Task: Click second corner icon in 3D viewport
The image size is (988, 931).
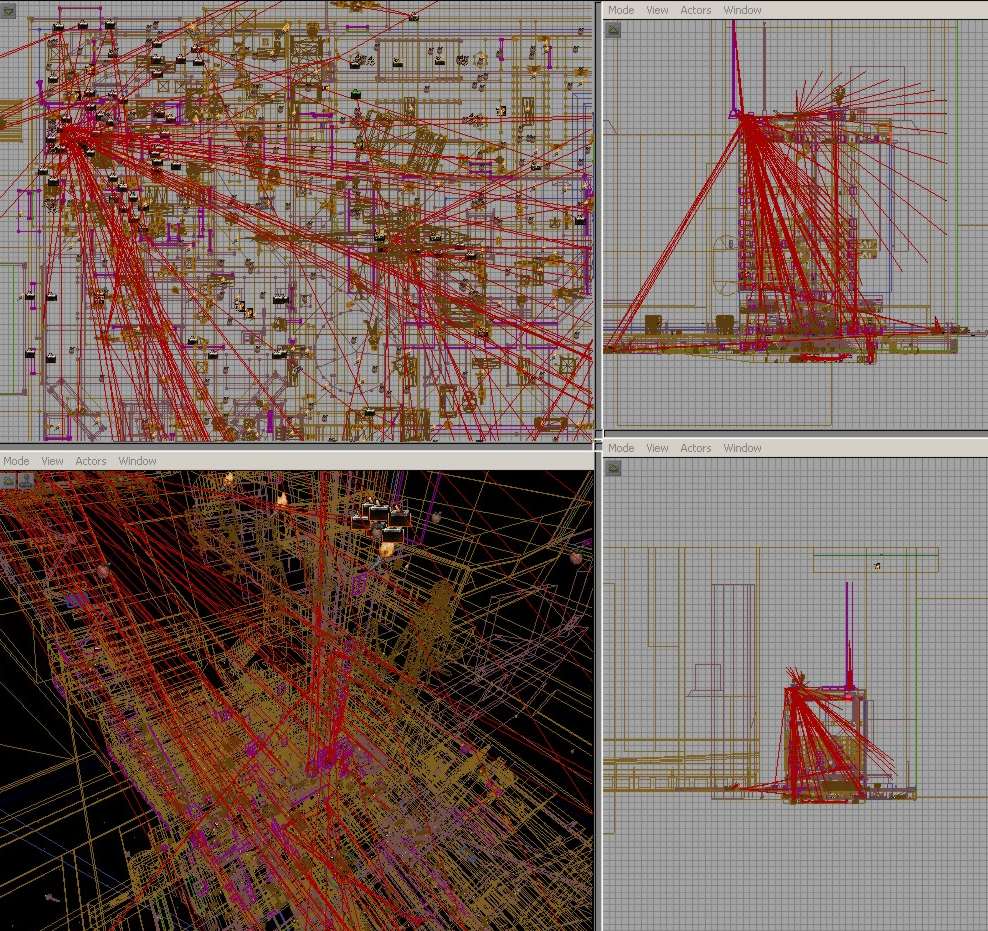Action: point(25,481)
